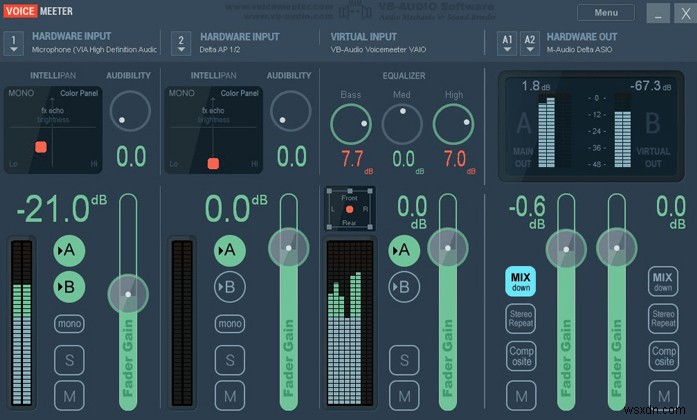
Task: Click the Color Panel label on Input 1
Action: pos(79,93)
